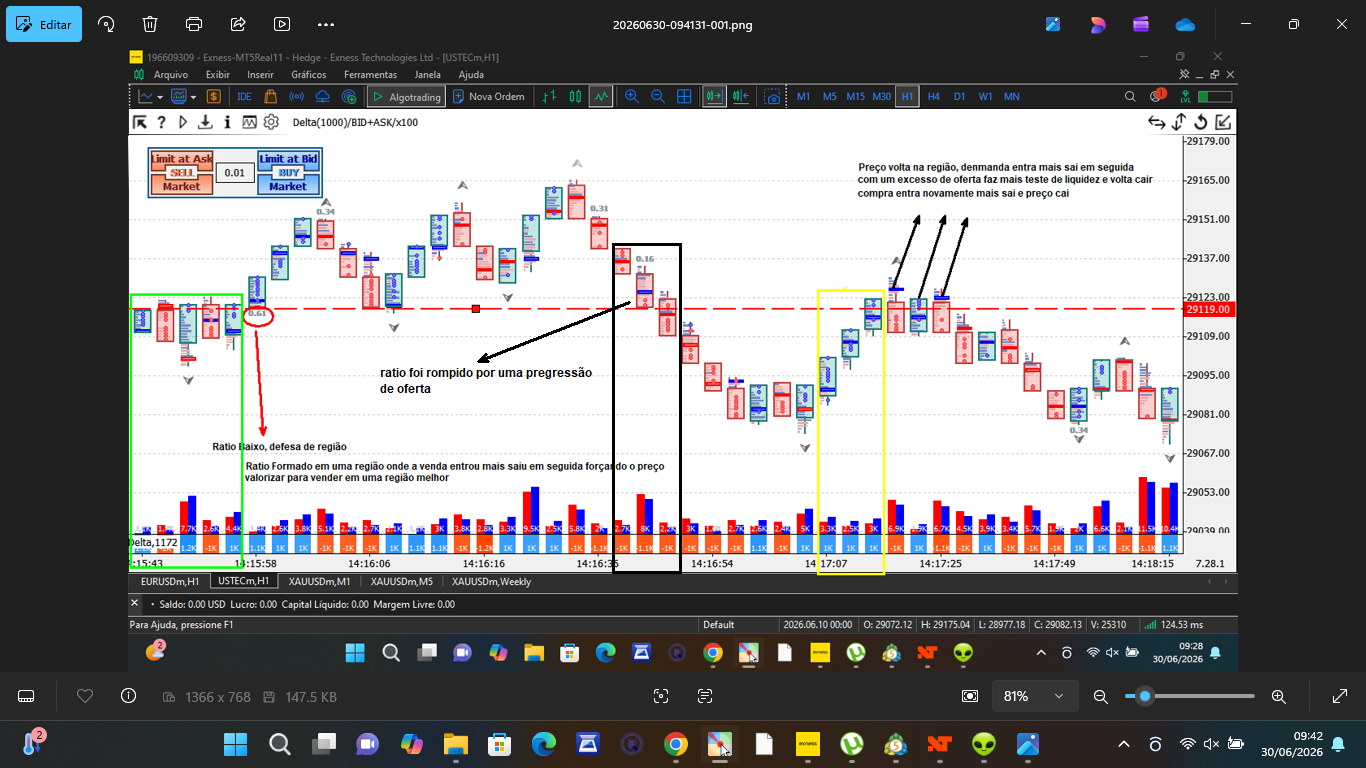Click the Editar button
Screen dimensions: 1366x768
pyautogui.click(x=44, y=24)
